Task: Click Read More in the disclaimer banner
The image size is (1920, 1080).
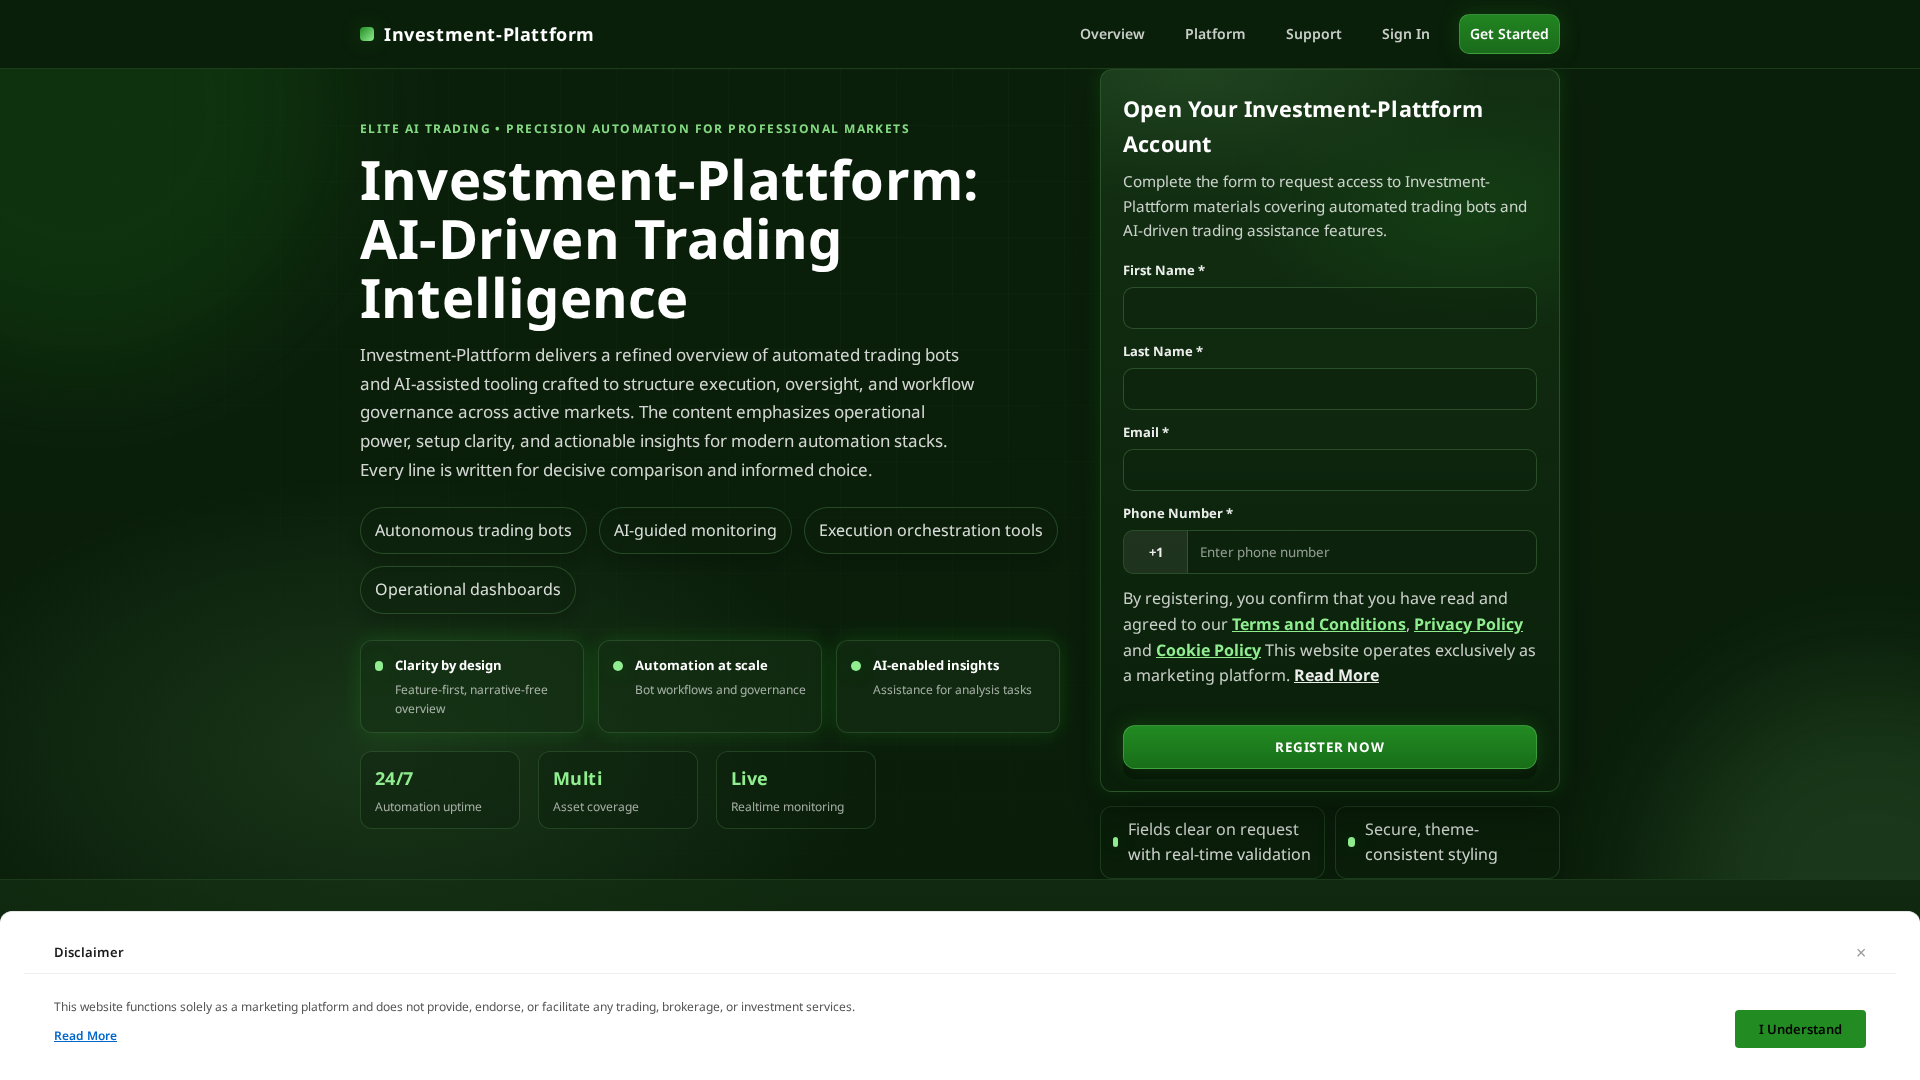Action: pyautogui.click(x=85, y=1035)
